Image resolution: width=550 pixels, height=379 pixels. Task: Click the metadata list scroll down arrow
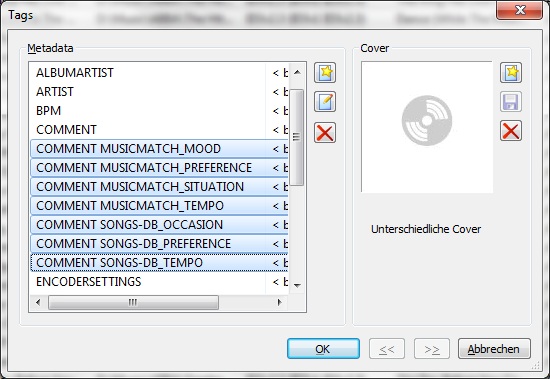[297, 285]
